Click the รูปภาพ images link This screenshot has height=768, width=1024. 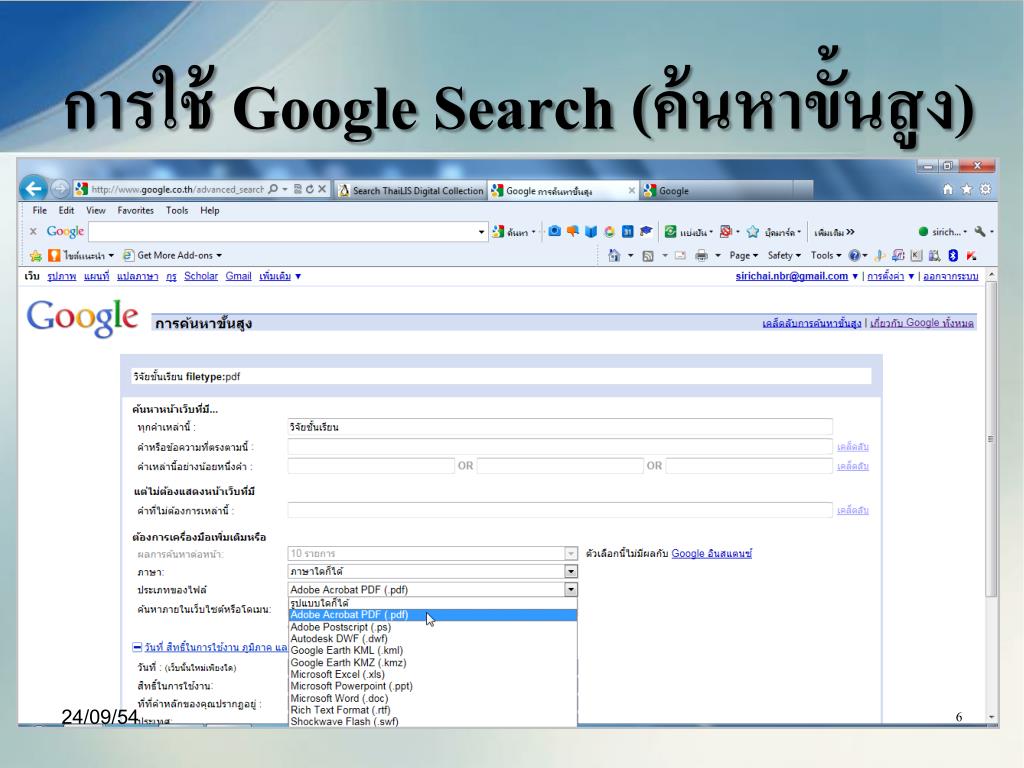click(x=61, y=276)
